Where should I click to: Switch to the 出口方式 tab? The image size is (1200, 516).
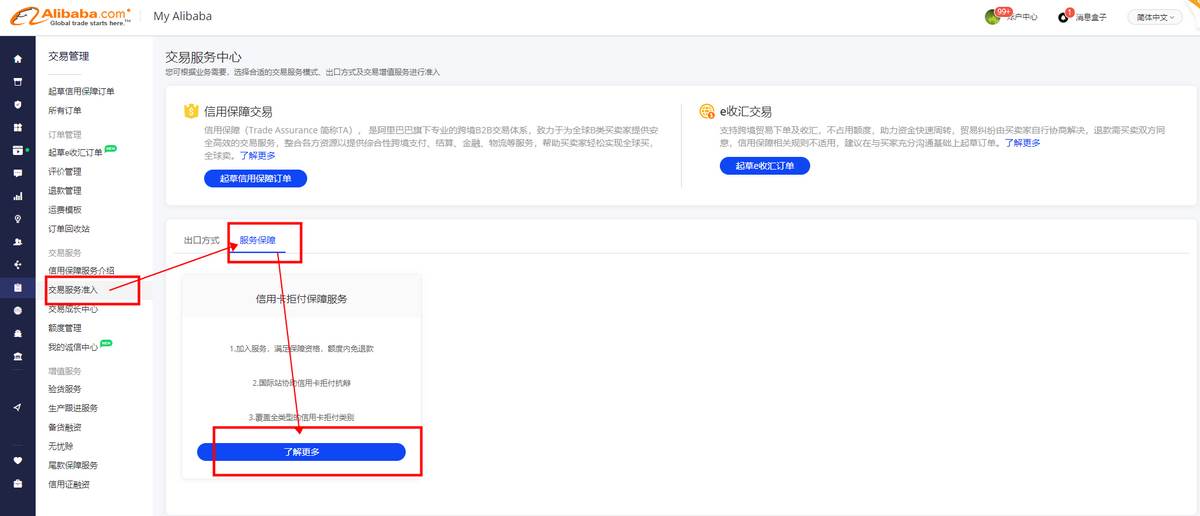pyautogui.click(x=201, y=241)
